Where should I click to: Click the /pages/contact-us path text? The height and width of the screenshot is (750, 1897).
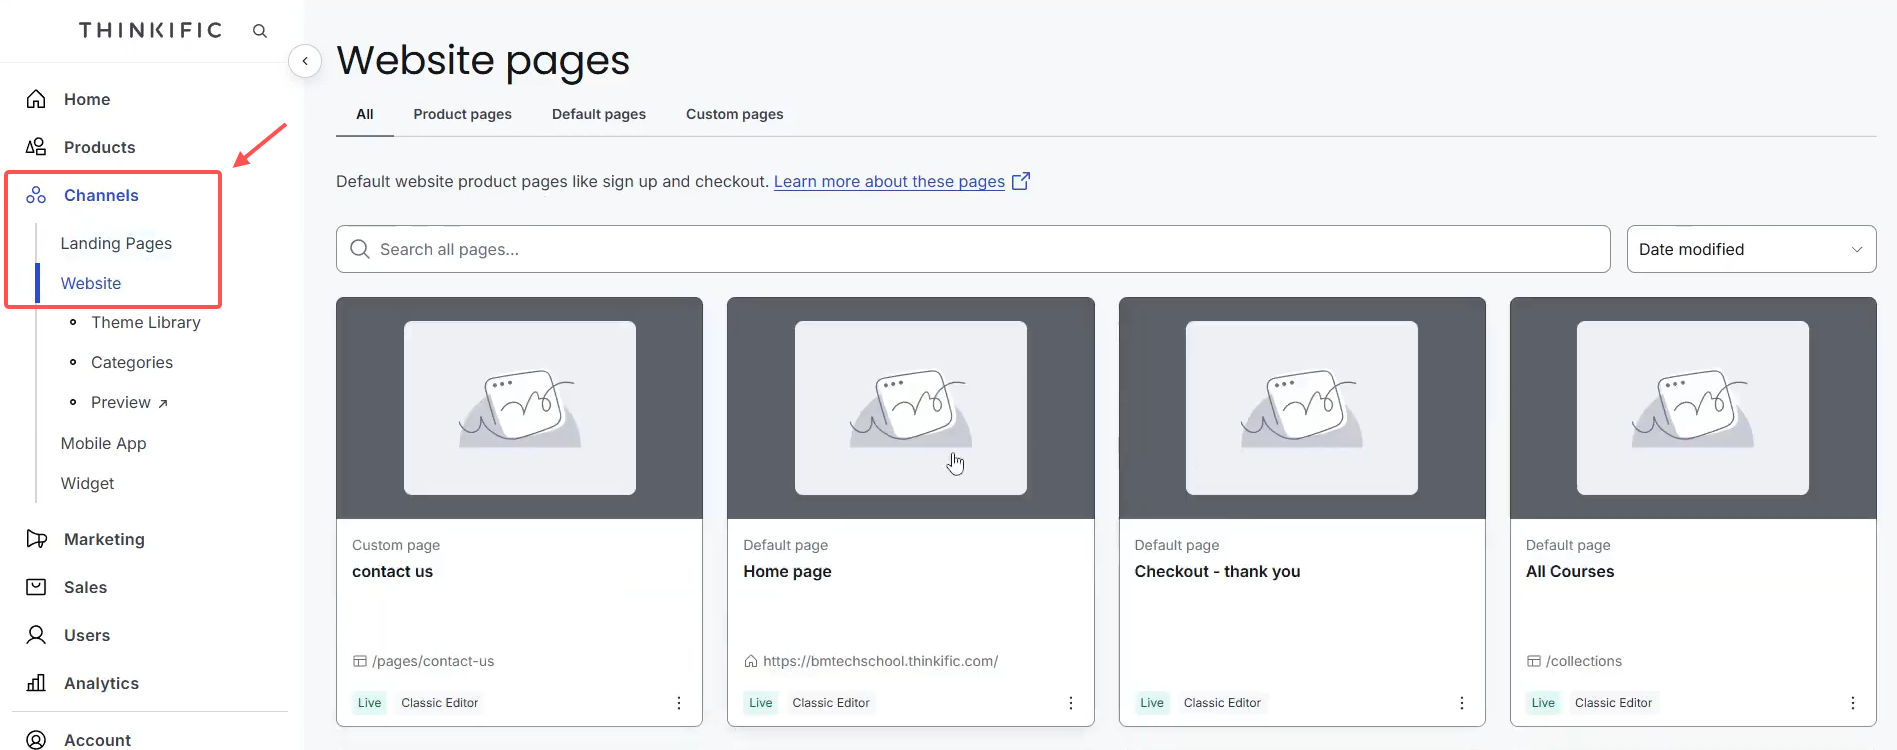[433, 661]
